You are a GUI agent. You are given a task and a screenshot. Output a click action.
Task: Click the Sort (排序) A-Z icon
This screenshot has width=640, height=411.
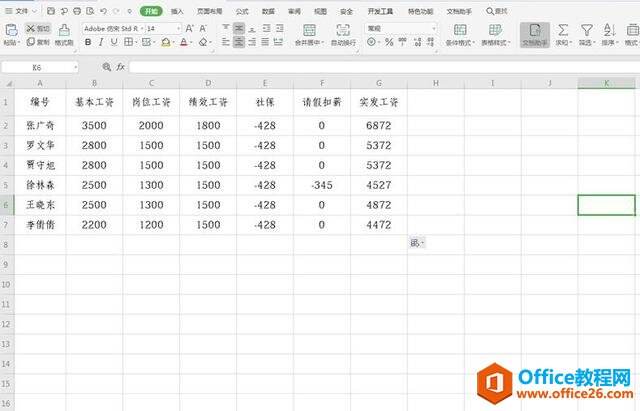coord(609,30)
